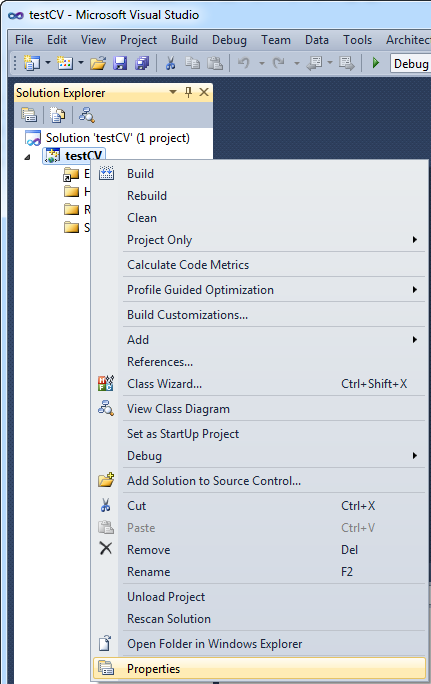Collapse the testCV project tree node

pyautogui.click(x=27, y=157)
